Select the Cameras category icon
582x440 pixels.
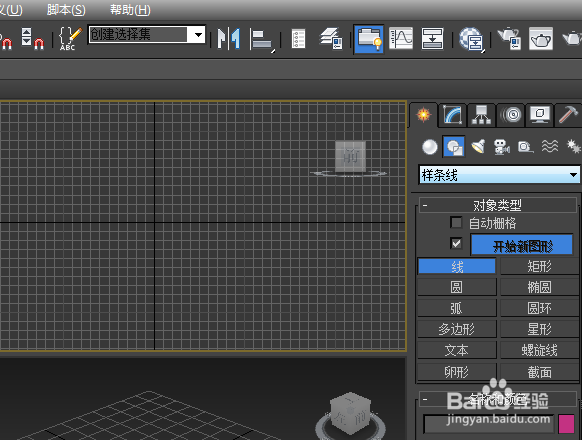point(502,147)
